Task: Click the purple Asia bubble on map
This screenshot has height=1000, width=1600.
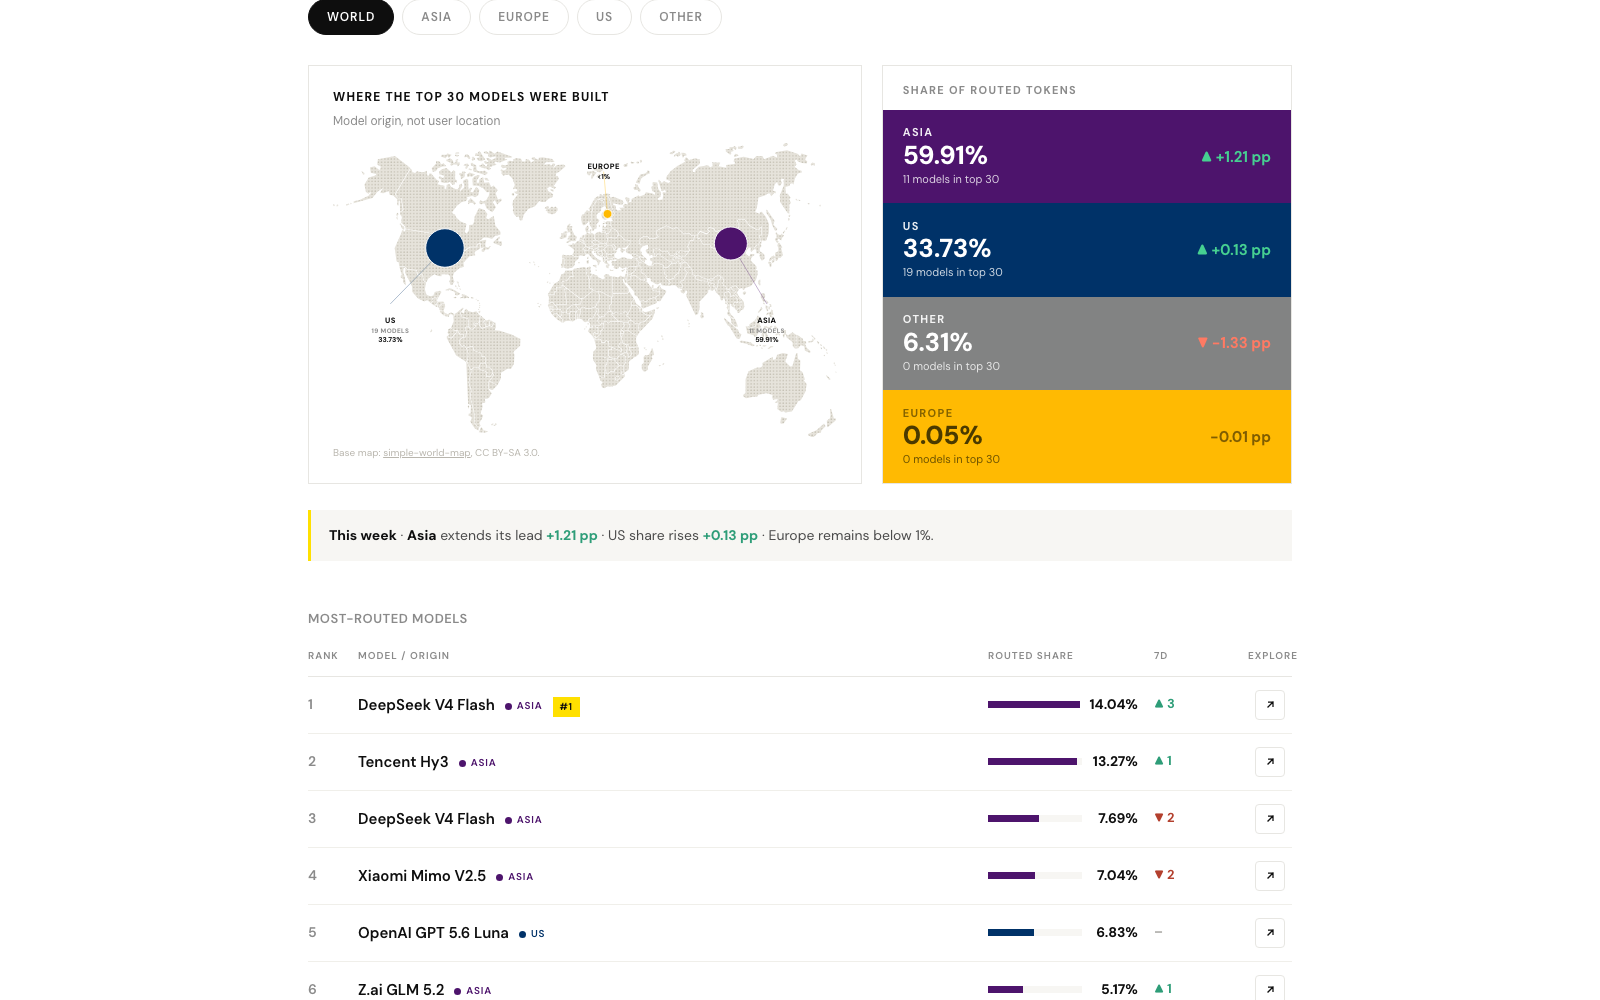Action: click(731, 243)
